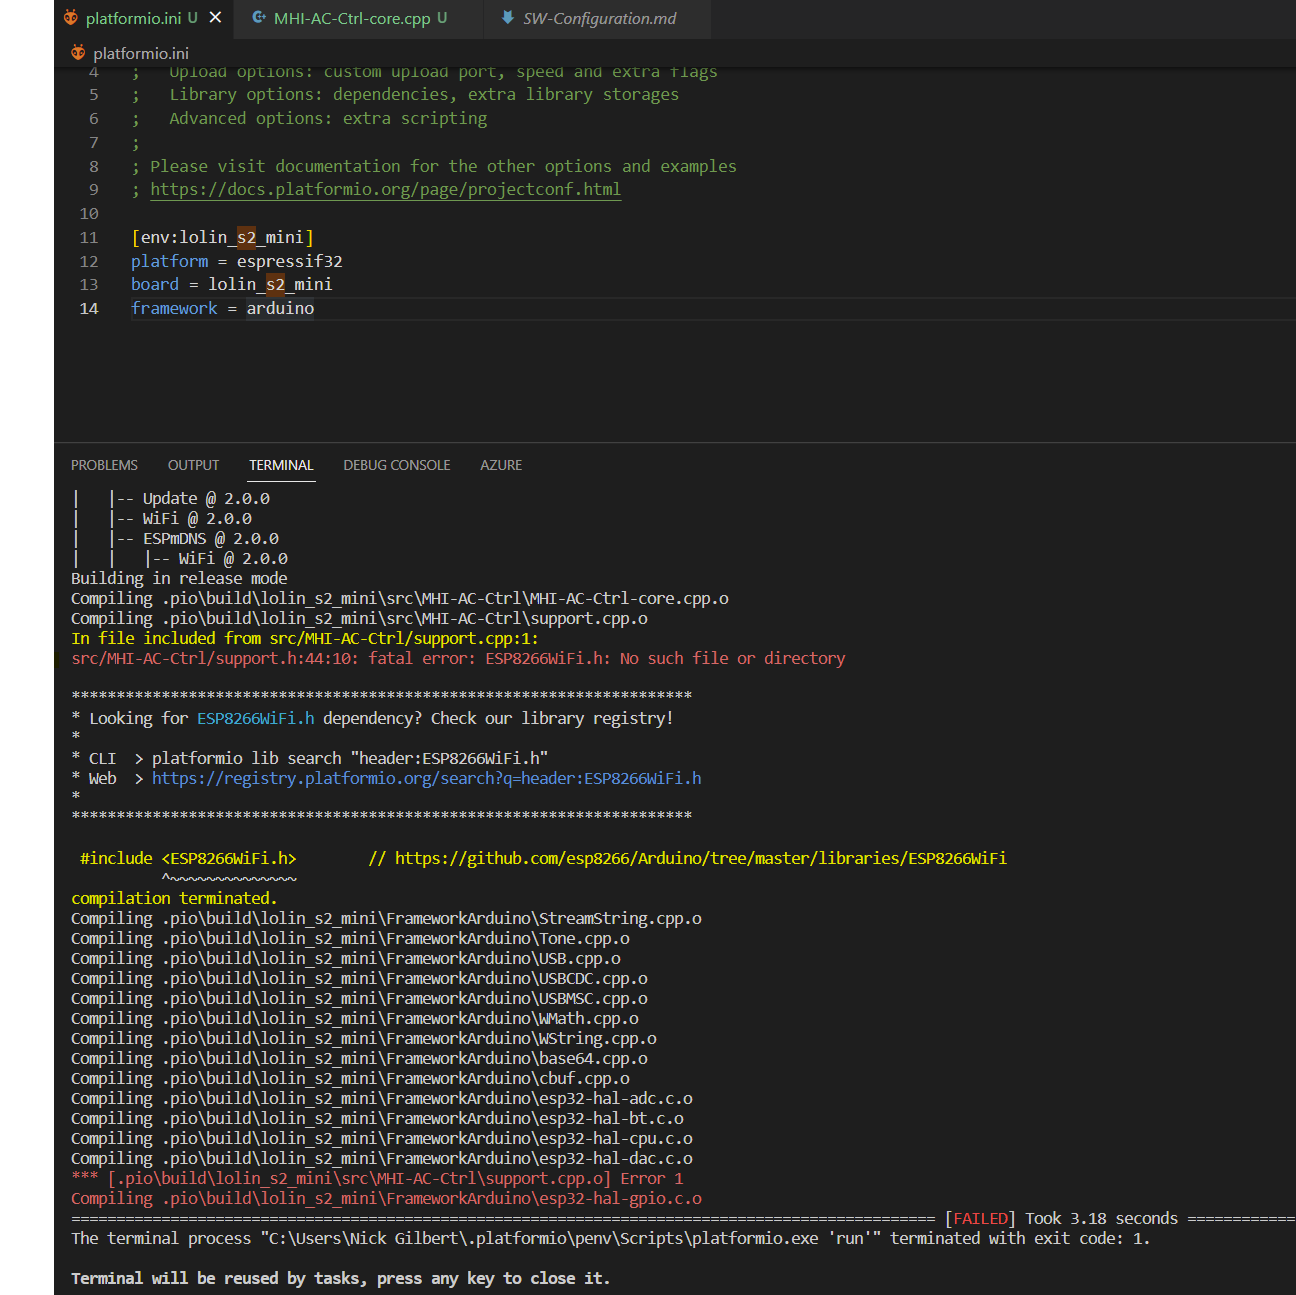Click the github.com esp8266 Arduino URL in terminal
Screen dimensions: 1296x1295
pos(701,858)
